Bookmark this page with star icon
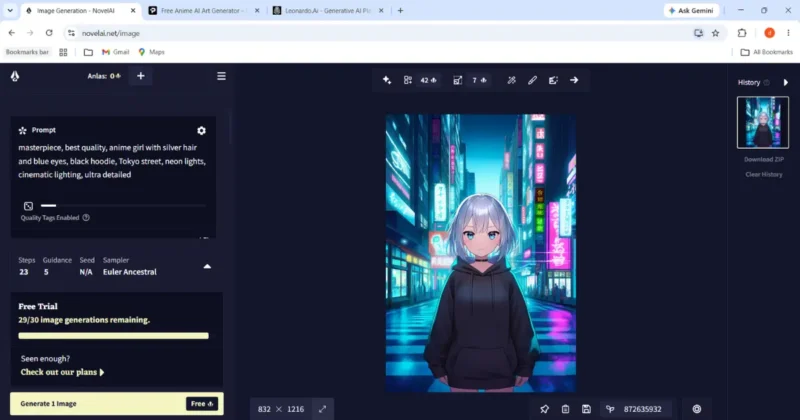The height and width of the screenshot is (420, 800). click(715, 33)
